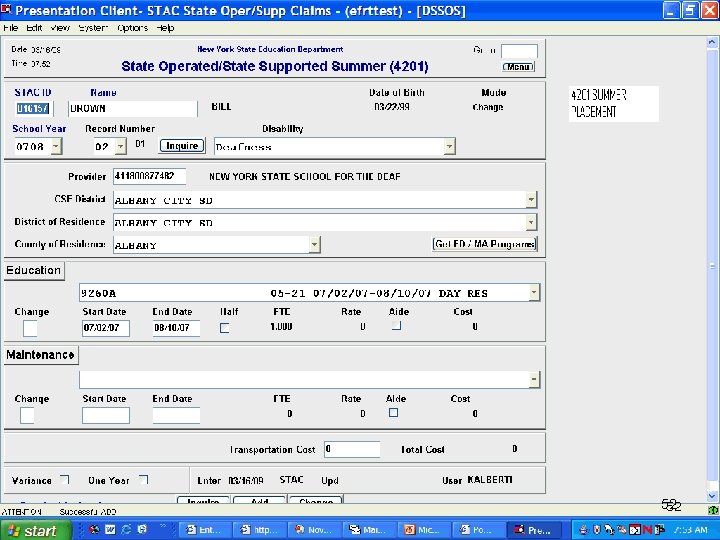Click the Menu button near Go to

tap(518, 67)
